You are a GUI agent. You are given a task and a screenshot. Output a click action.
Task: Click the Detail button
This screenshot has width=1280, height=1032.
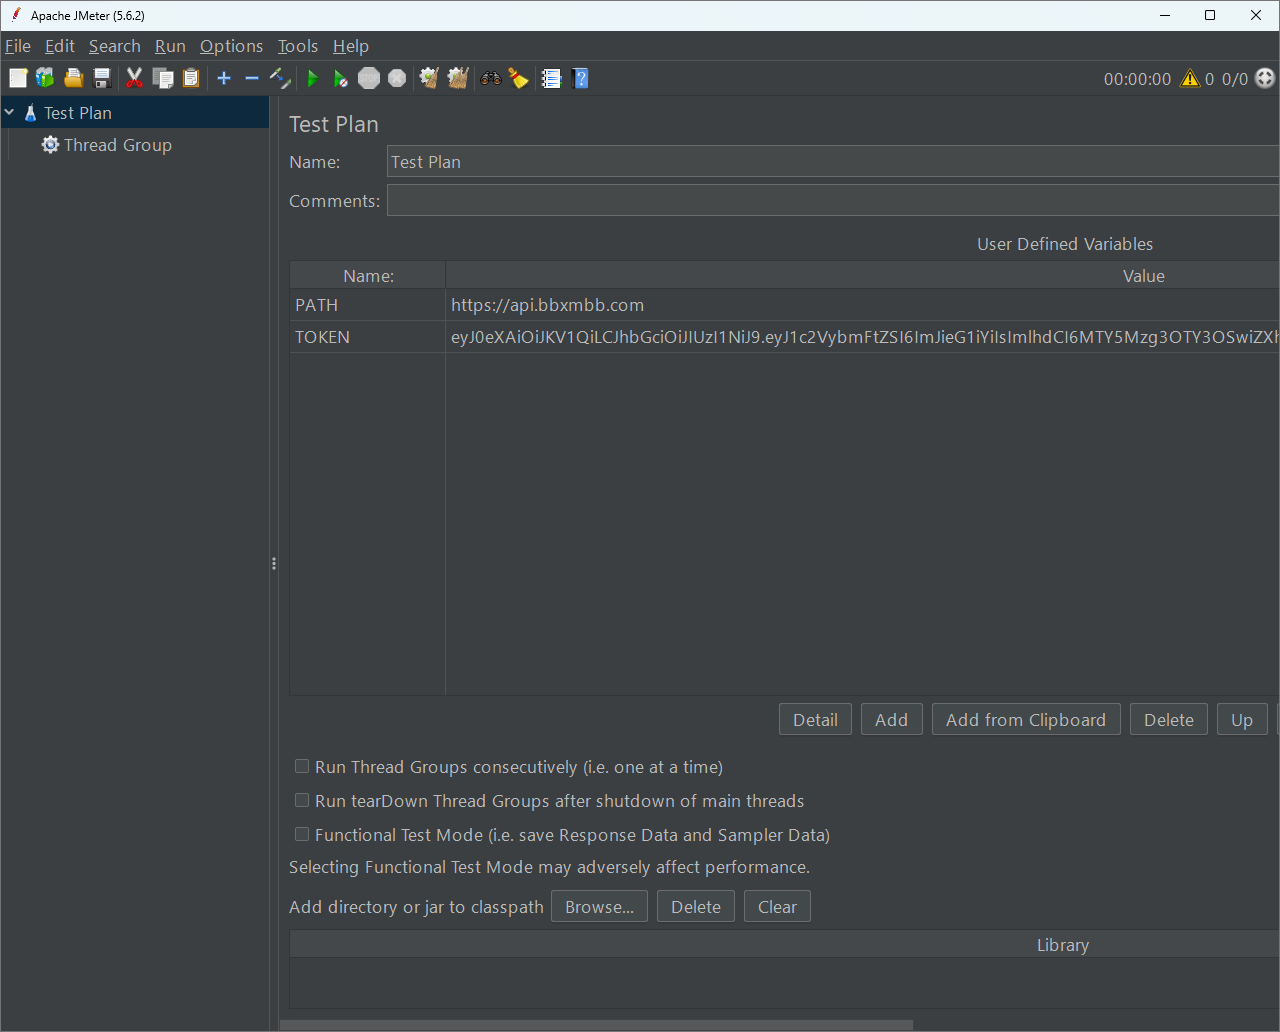coord(815,720)
